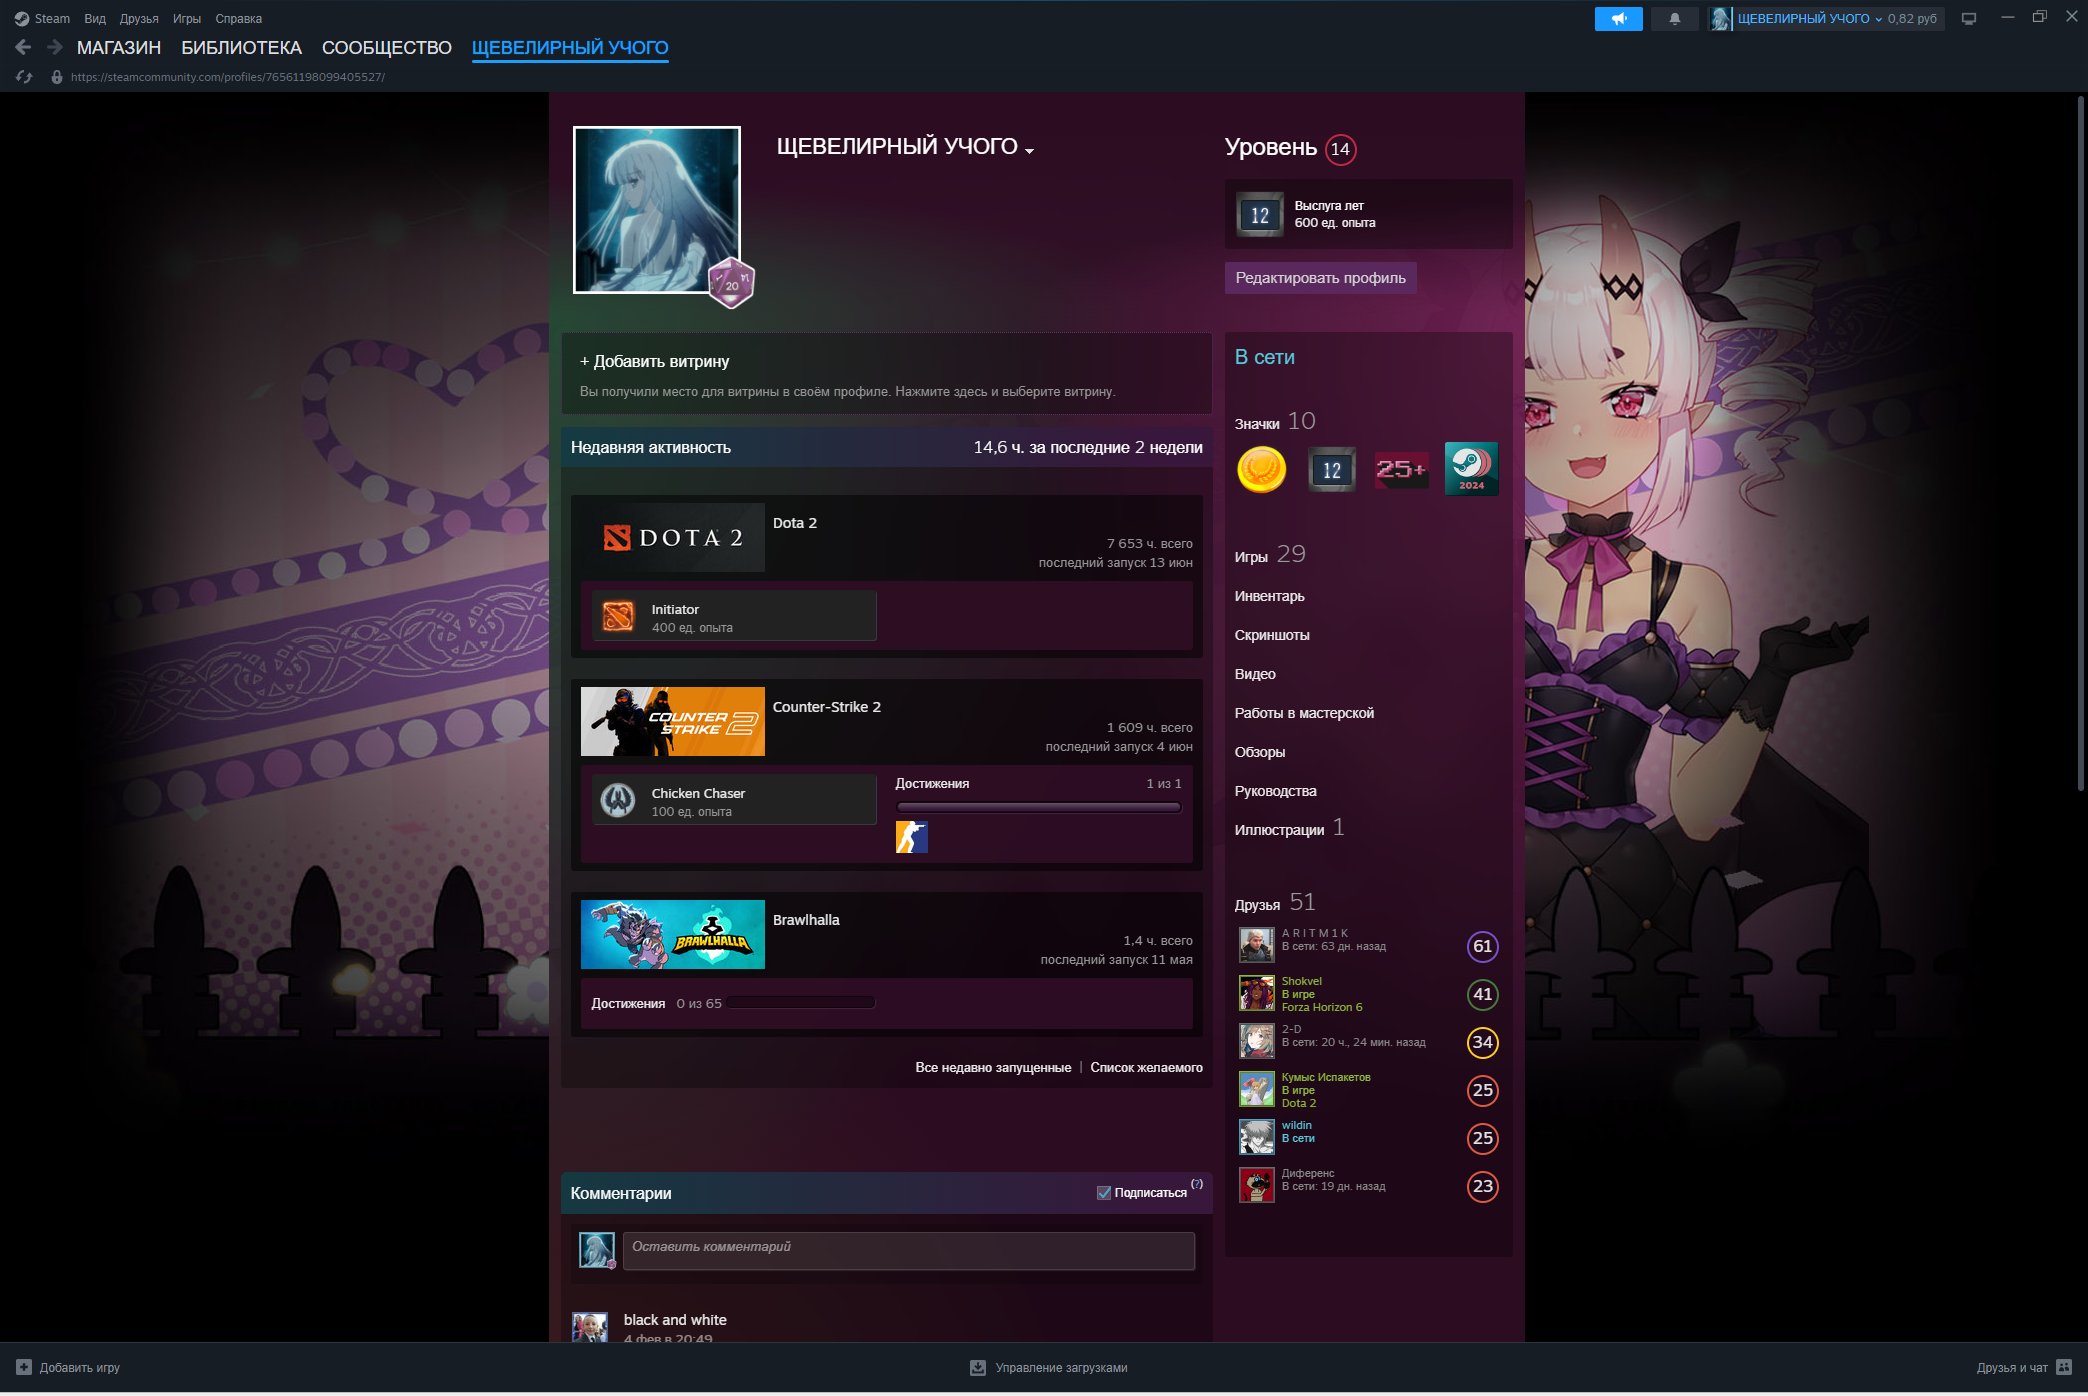Open Список желаемого link
The width and height of the screenshot is (2088, 1396).
tap(1146, 1067)
